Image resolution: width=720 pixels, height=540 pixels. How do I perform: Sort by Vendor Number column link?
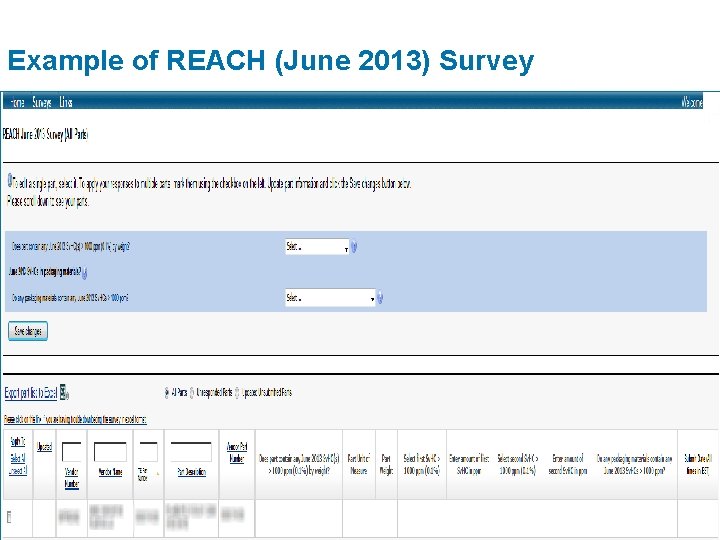coord(72,478)
